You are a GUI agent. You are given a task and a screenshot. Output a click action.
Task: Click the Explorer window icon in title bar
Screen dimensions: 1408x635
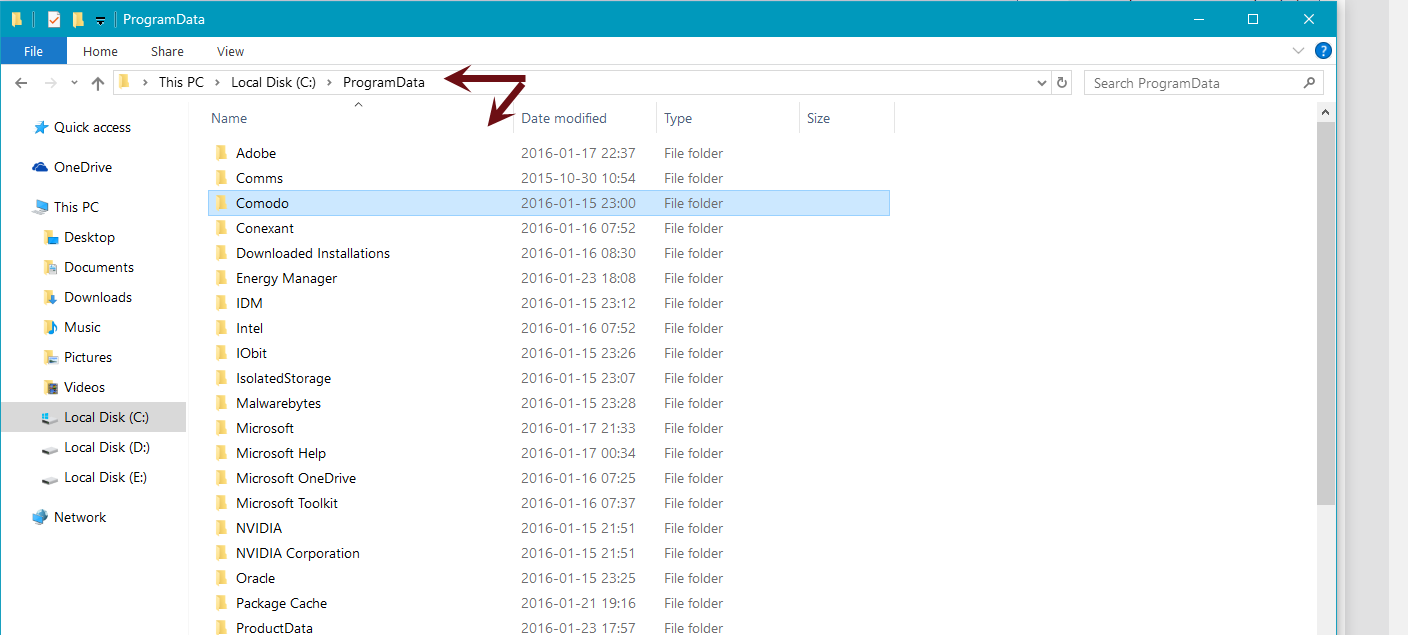tap(17, 19)
